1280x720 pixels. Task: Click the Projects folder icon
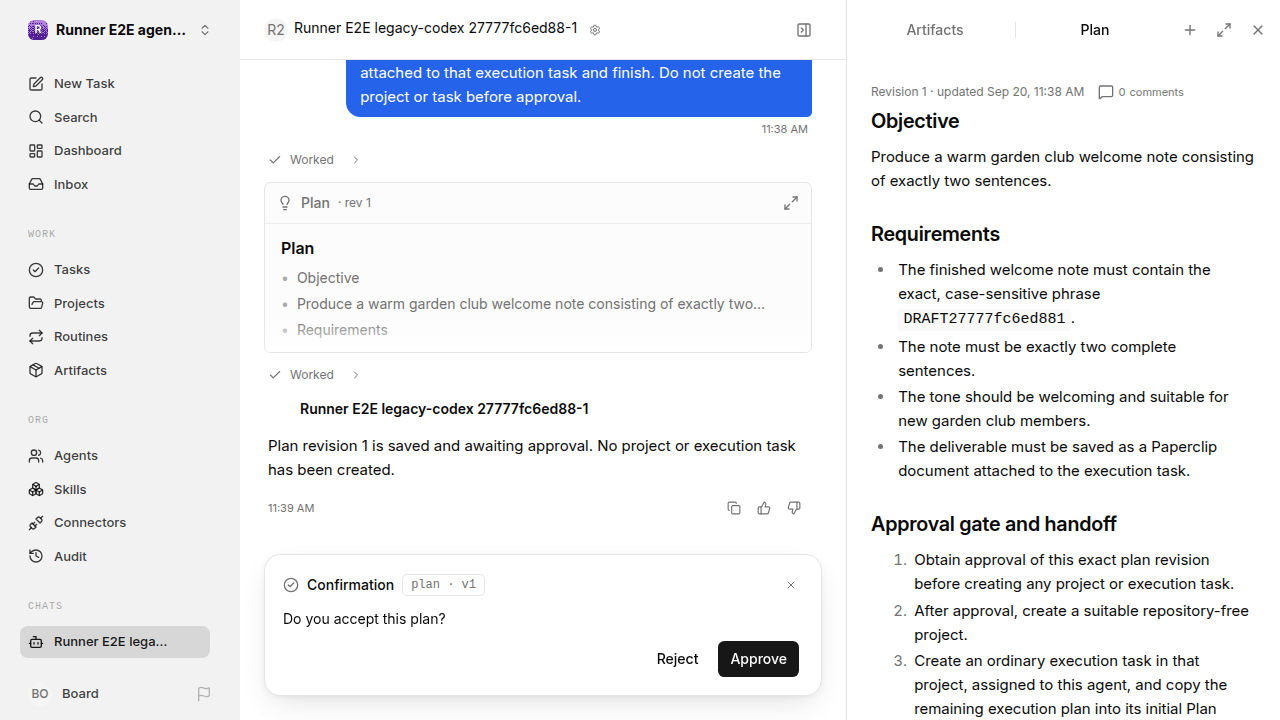point(36,303)
